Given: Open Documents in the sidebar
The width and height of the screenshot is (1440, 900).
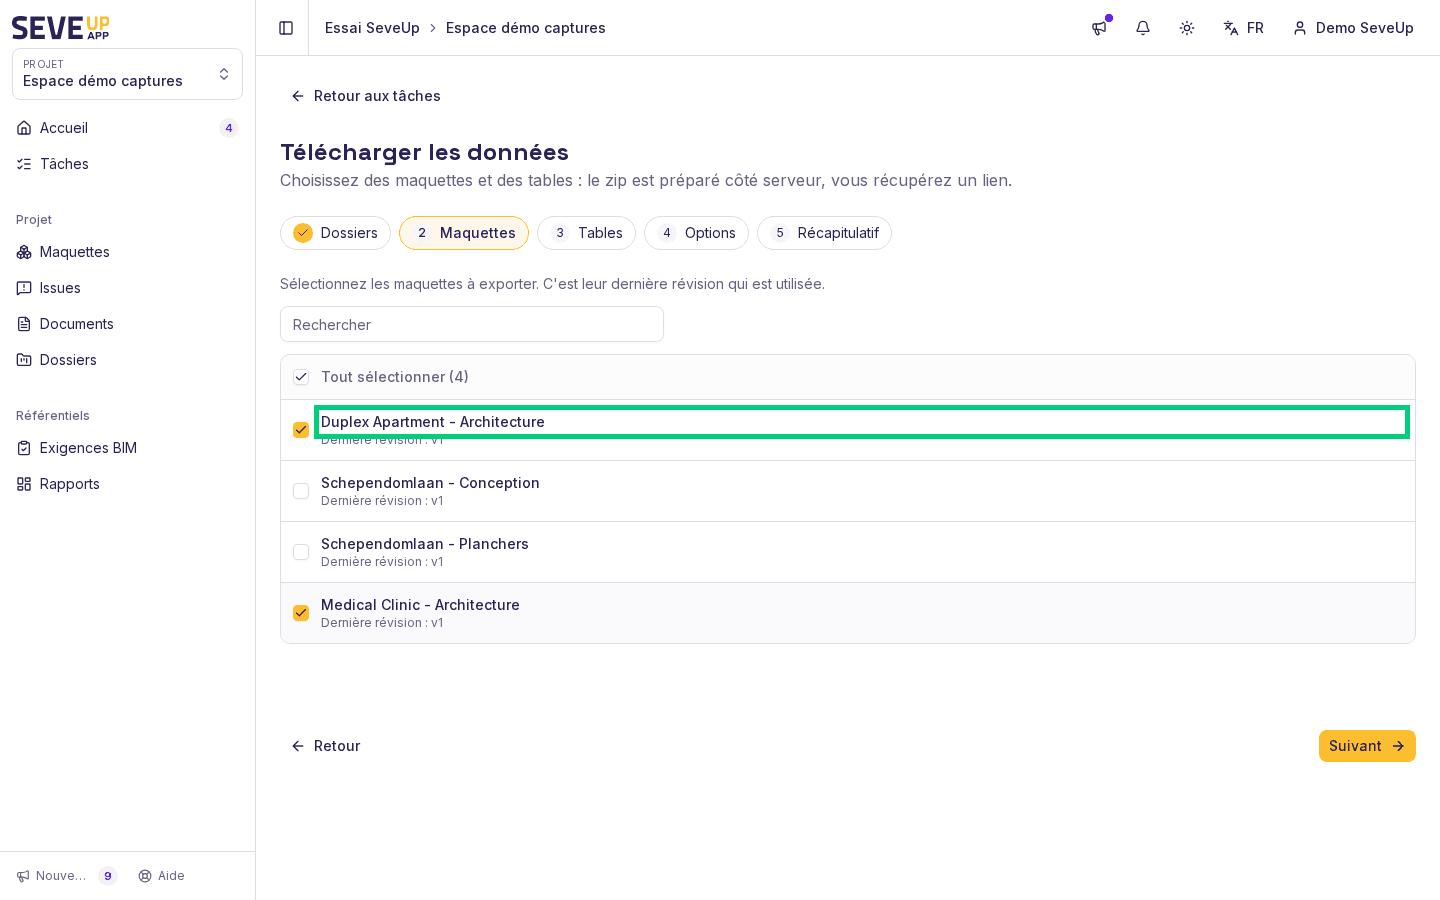Looking at the screenshot, I should click(127, 324).
